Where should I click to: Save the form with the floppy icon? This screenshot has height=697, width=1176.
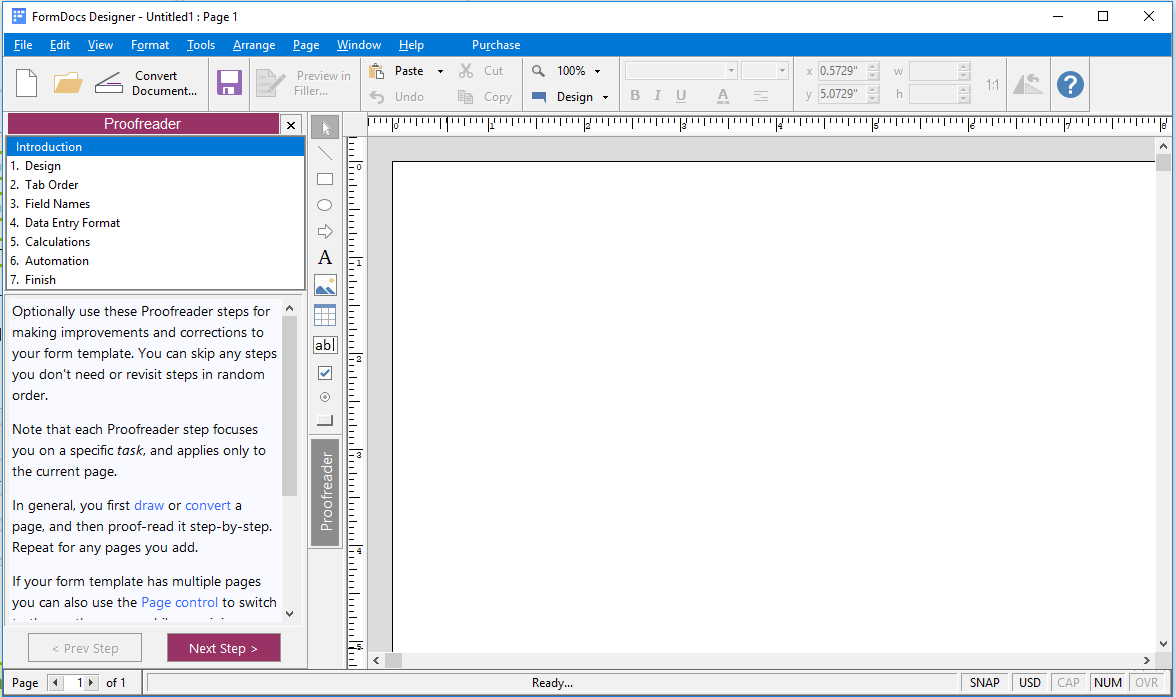[x=230, y=83]
